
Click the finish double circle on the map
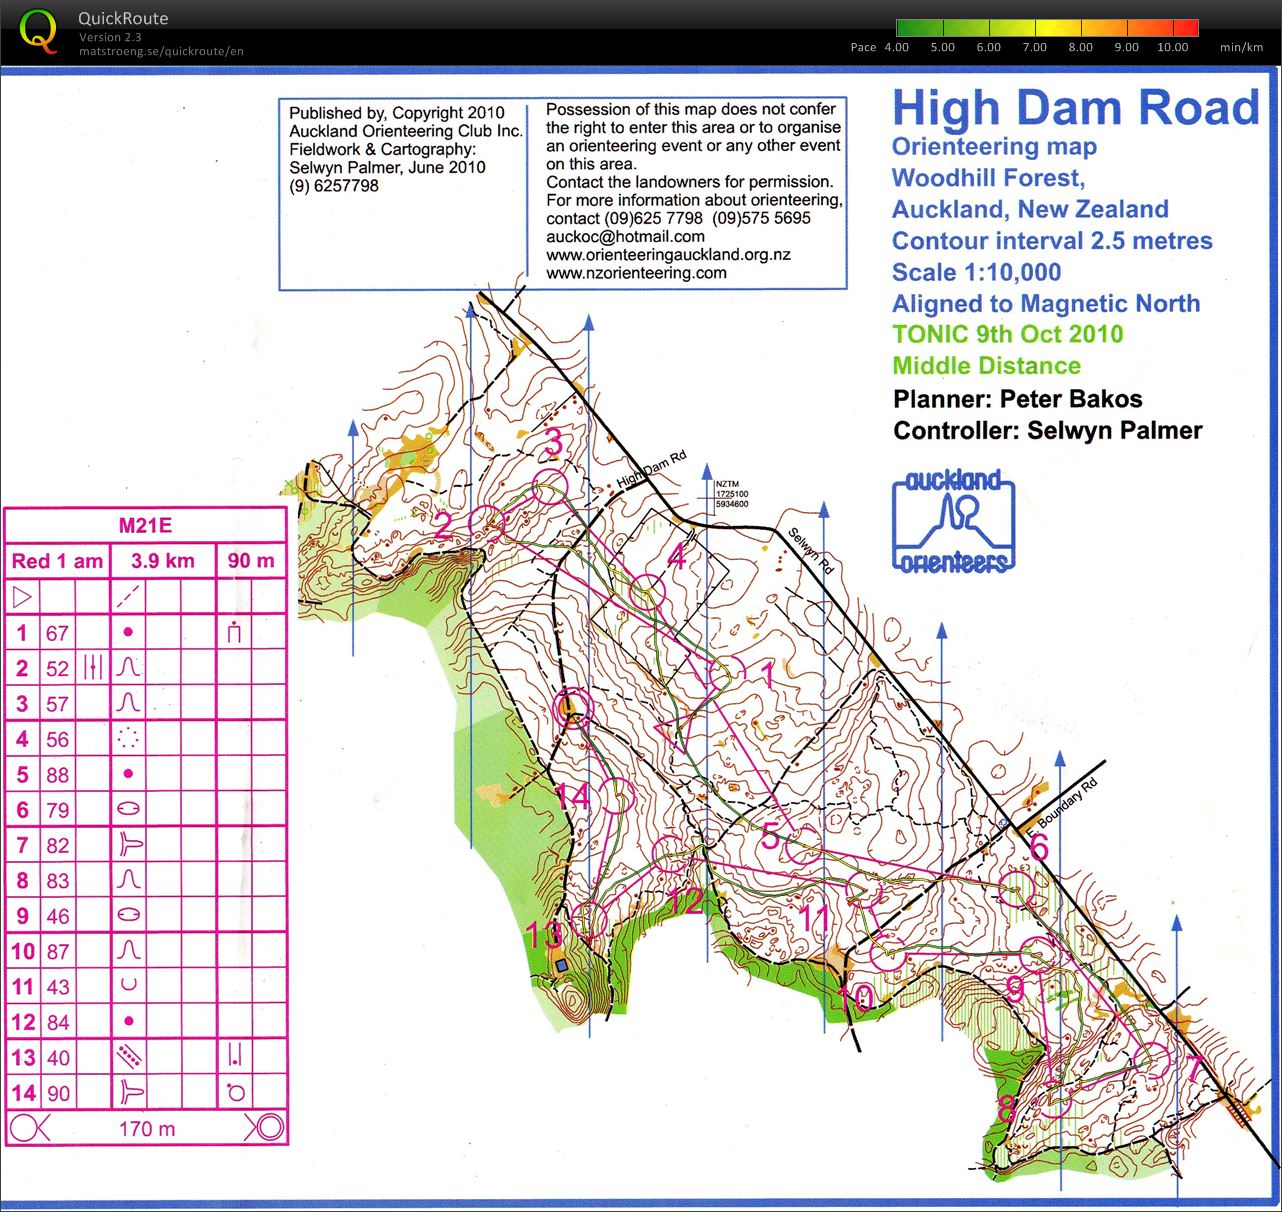coord(572,708)
